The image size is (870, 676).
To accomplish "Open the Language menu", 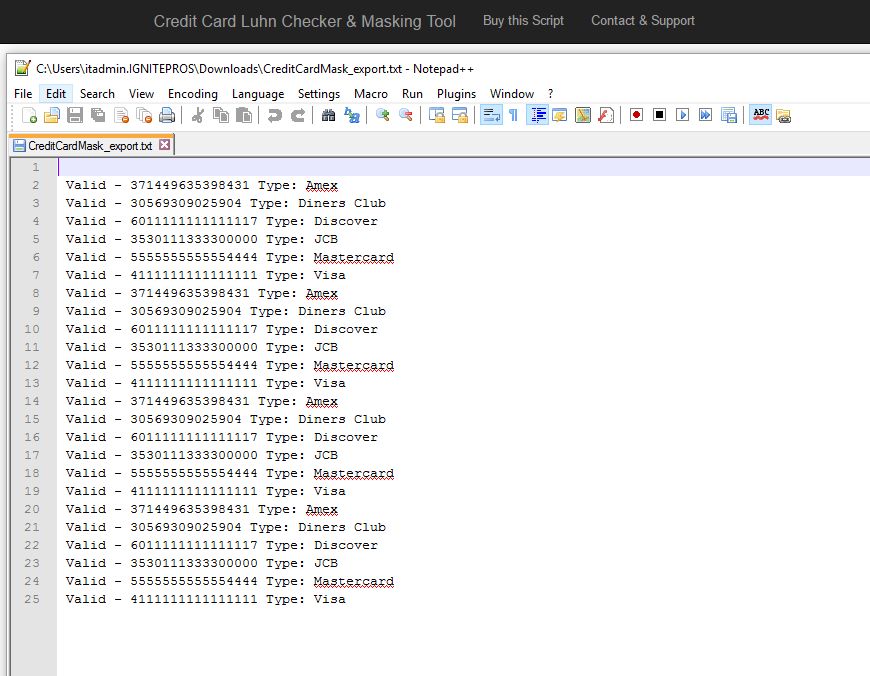I will click(257, 94).
